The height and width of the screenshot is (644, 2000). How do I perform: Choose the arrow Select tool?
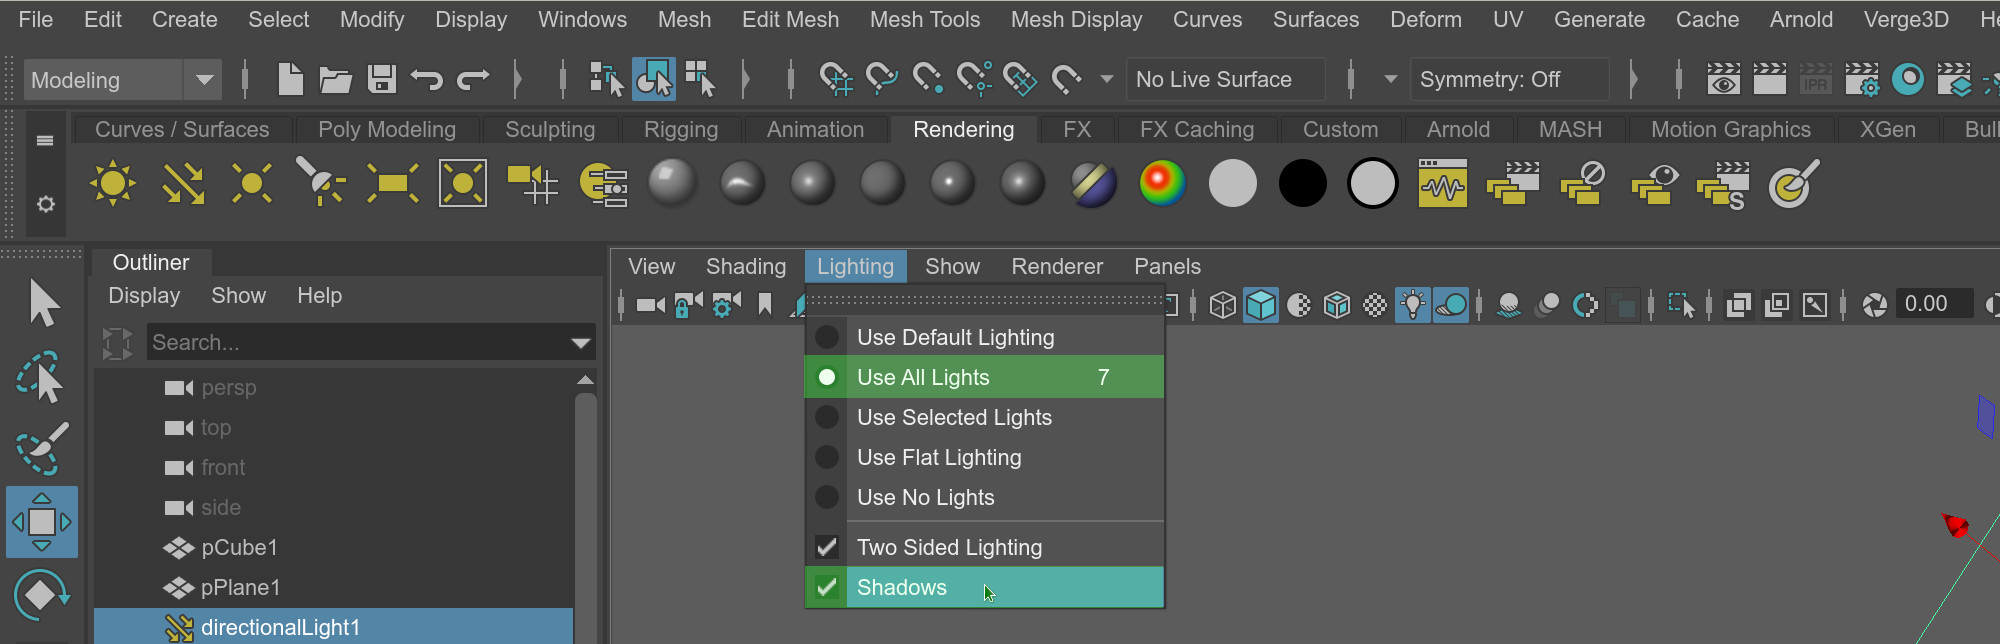coord(43,303)
